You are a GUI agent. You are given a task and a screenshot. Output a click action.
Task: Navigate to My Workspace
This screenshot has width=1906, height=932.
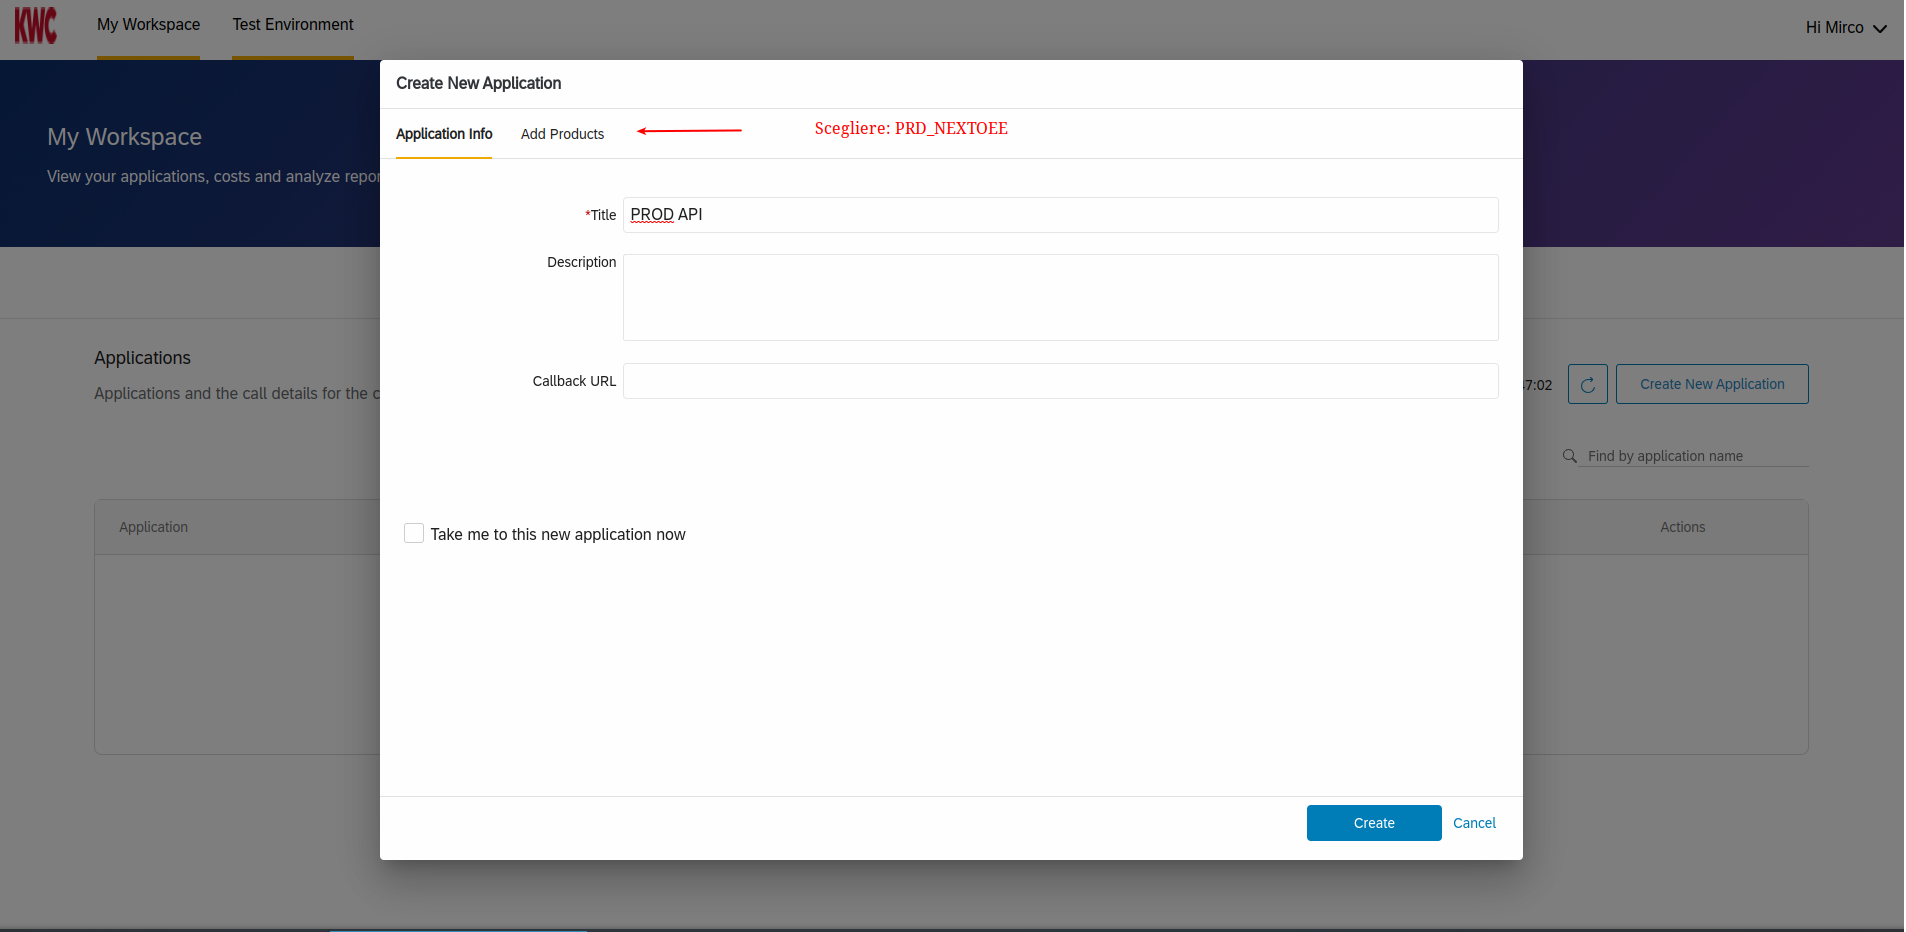click(x=148, y=24)
